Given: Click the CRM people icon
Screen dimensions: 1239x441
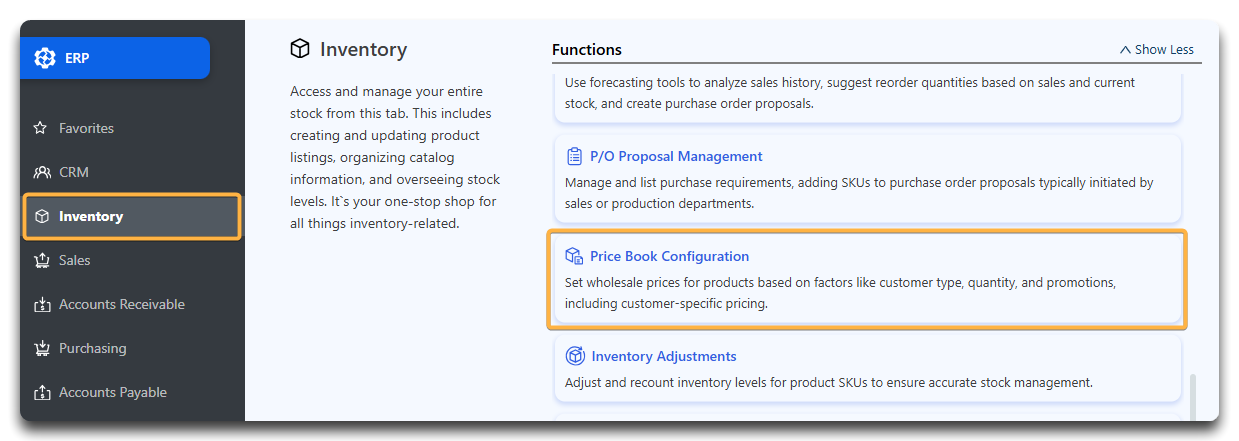Looking at the screenshot, I should click(41, 172).
